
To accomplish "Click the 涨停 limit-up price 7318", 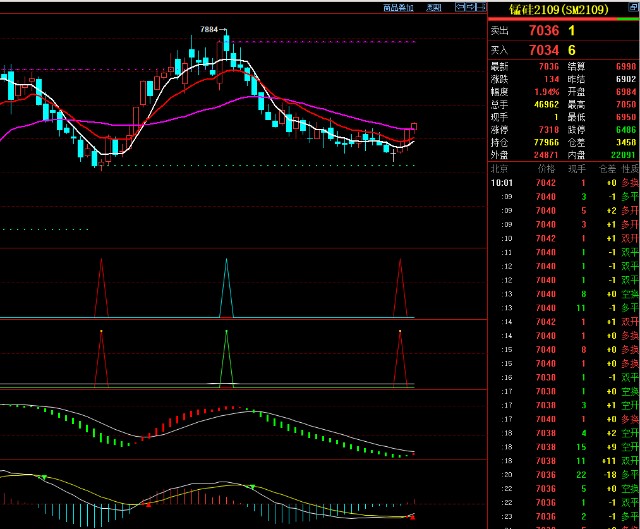I will pyautogui.click(x=546, y=128).
